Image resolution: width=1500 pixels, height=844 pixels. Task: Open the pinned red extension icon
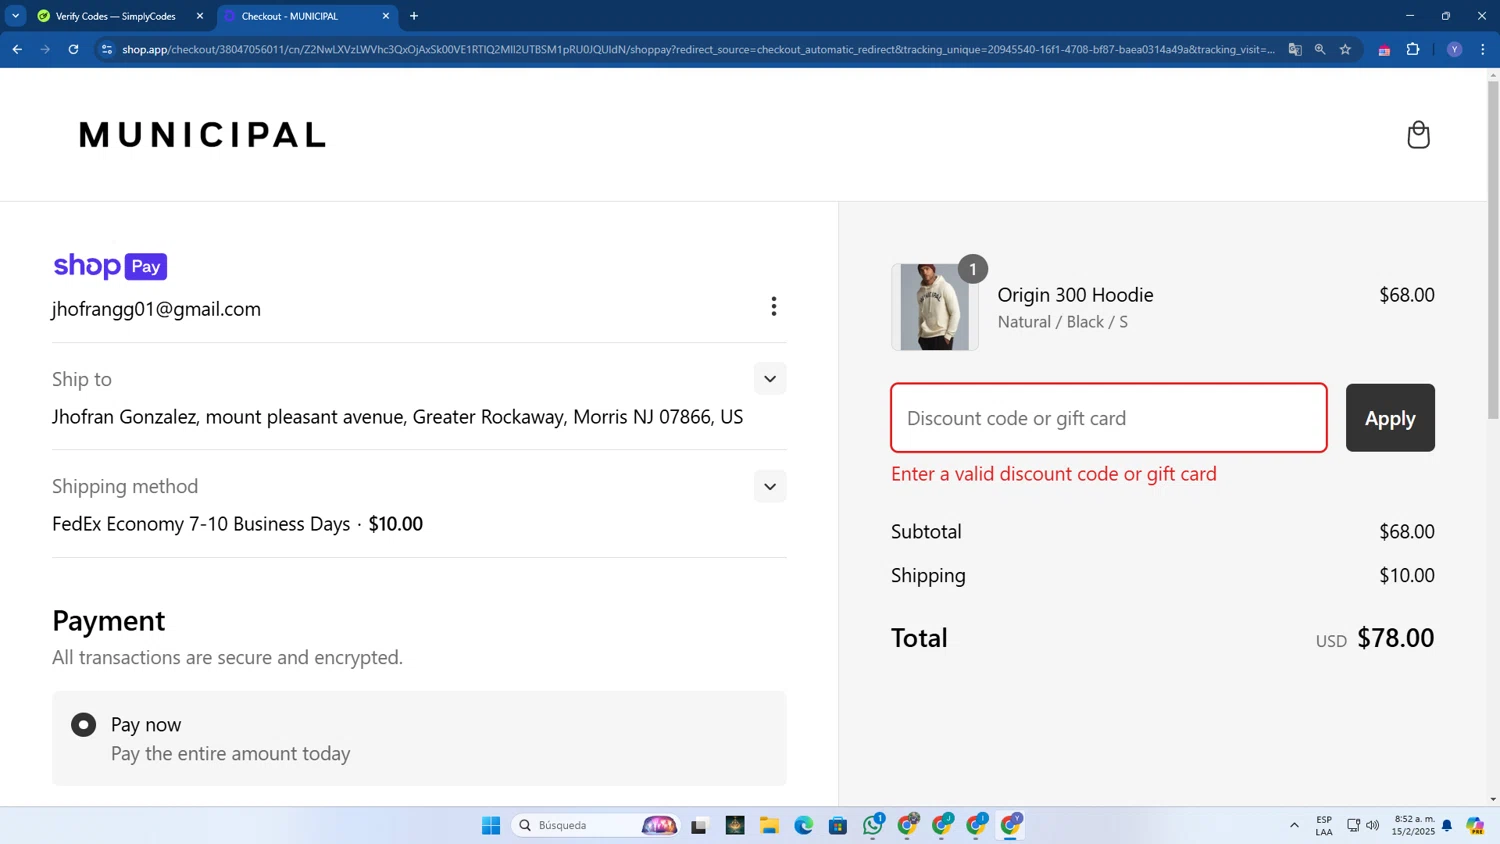[1384, 50]
